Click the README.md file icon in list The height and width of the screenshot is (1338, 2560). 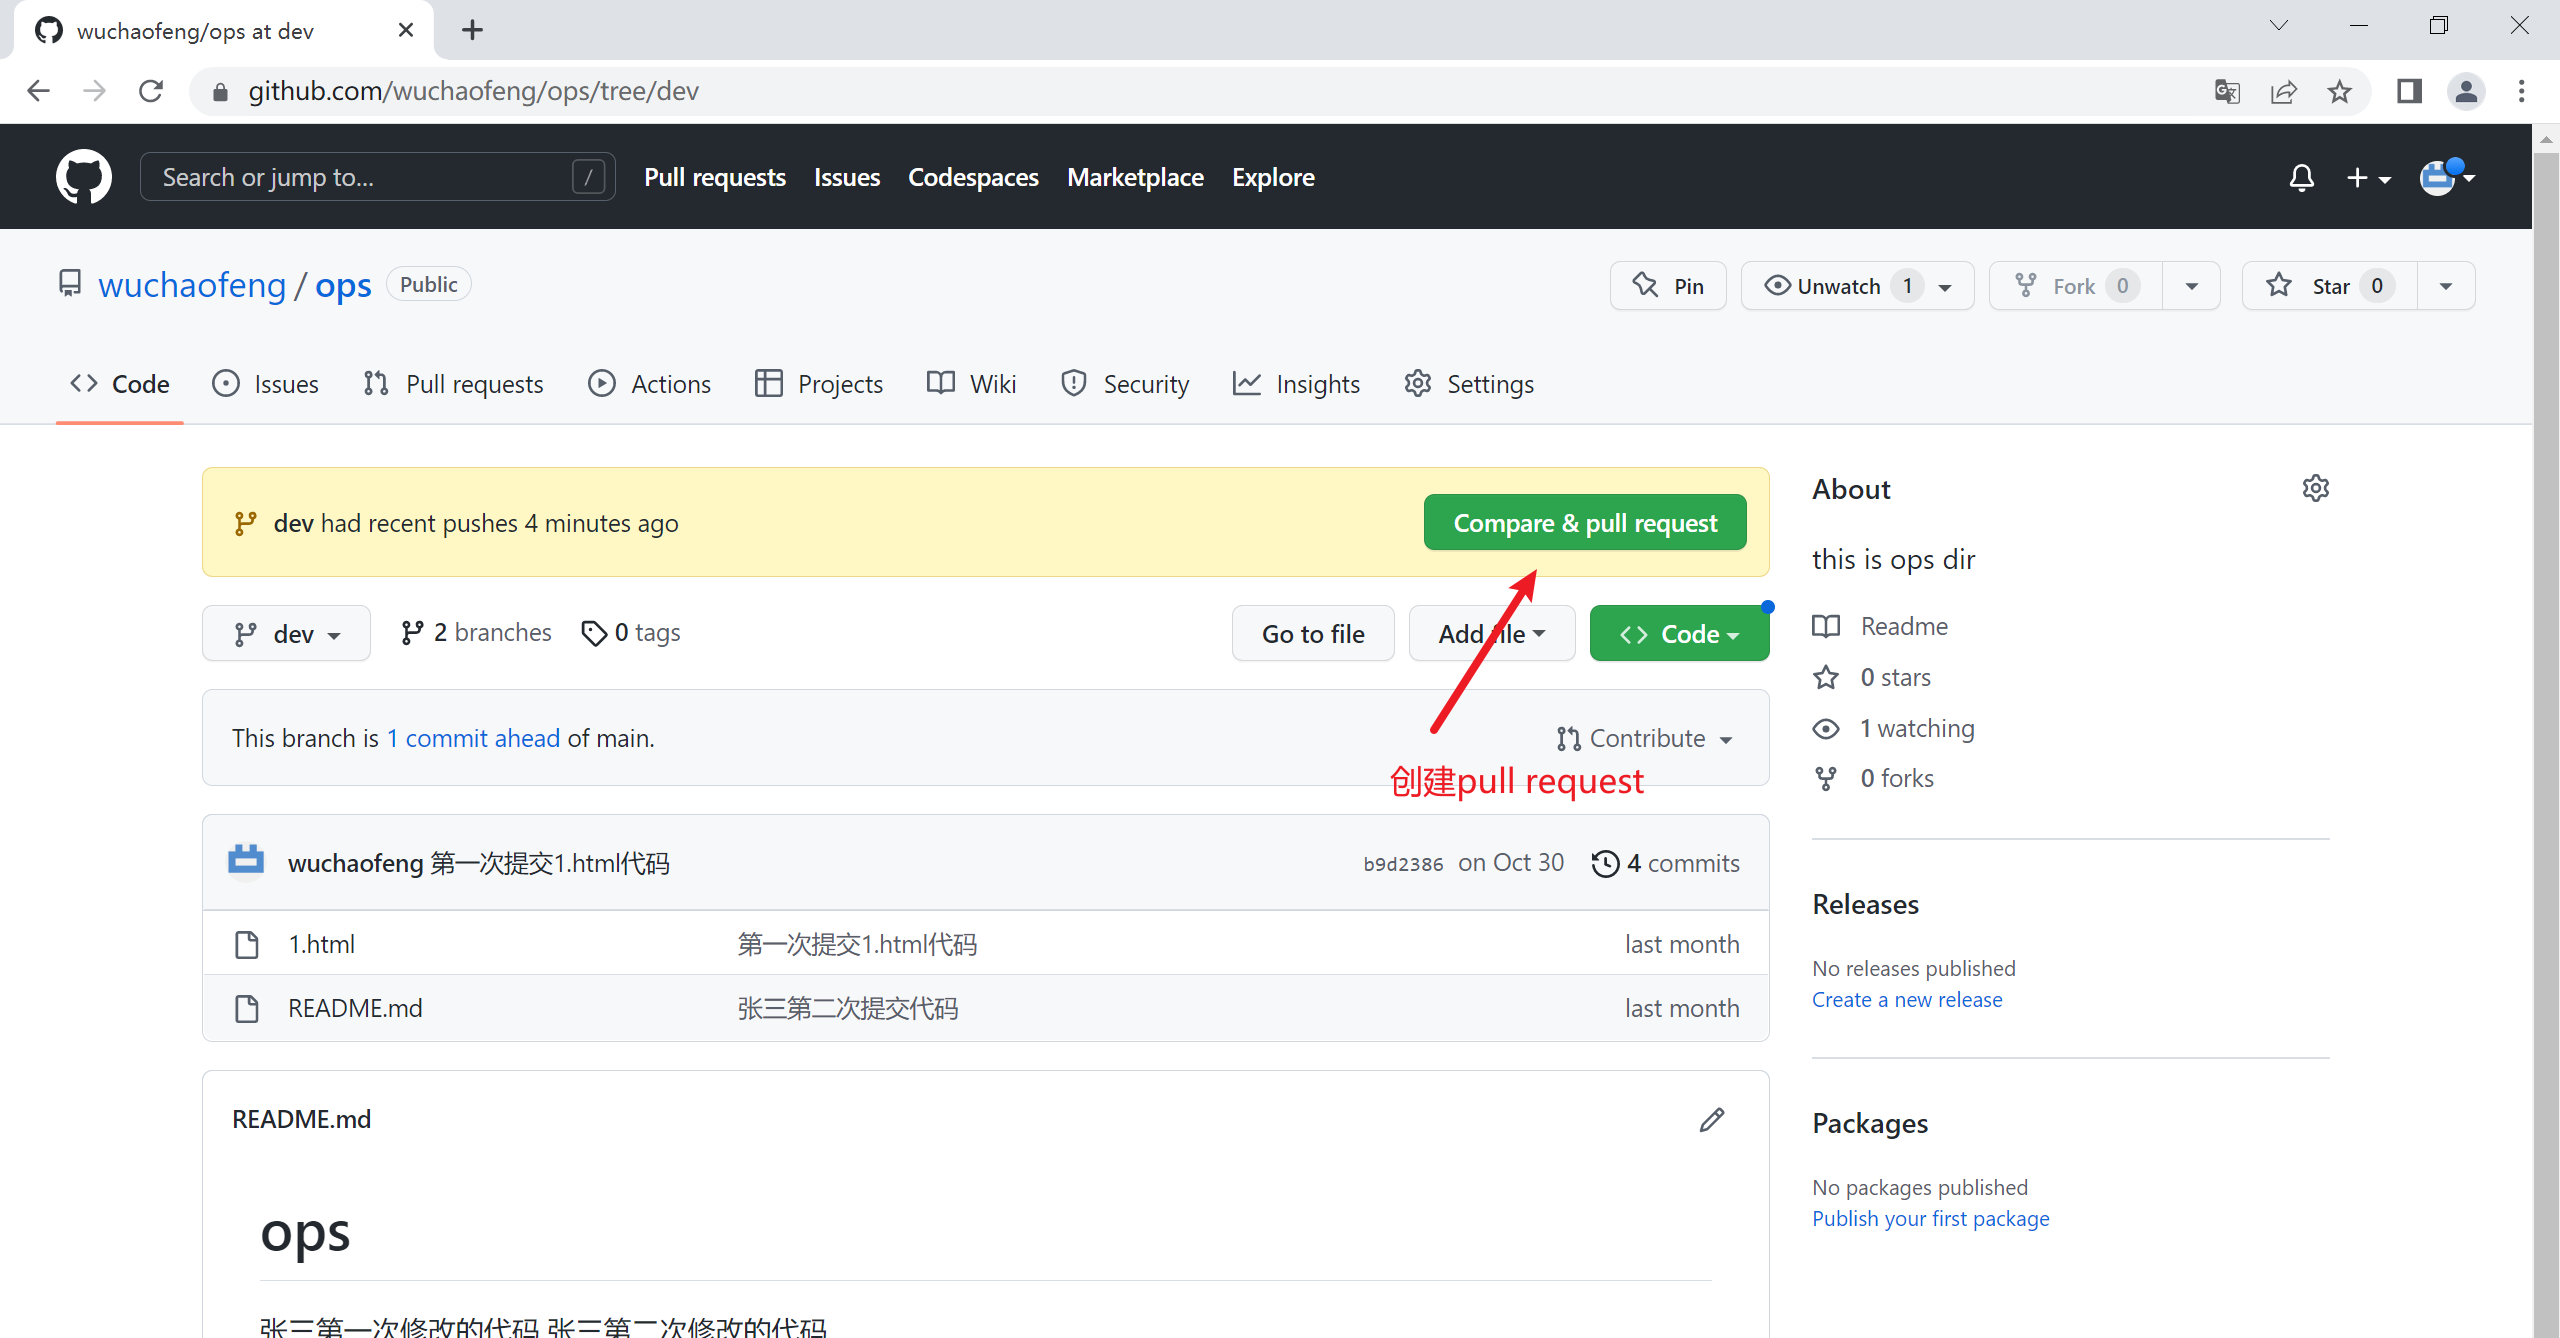(246, 1008)
